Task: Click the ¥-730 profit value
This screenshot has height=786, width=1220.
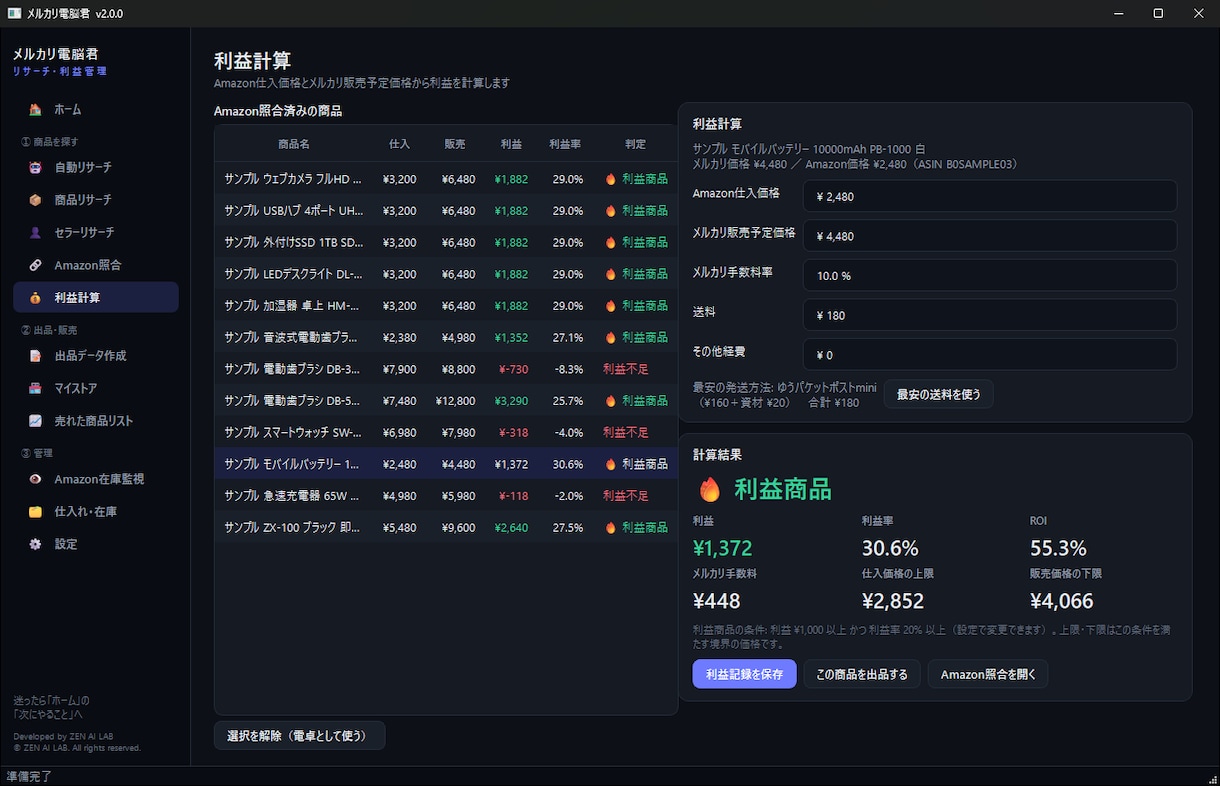Action: click(x=511, y=369)
